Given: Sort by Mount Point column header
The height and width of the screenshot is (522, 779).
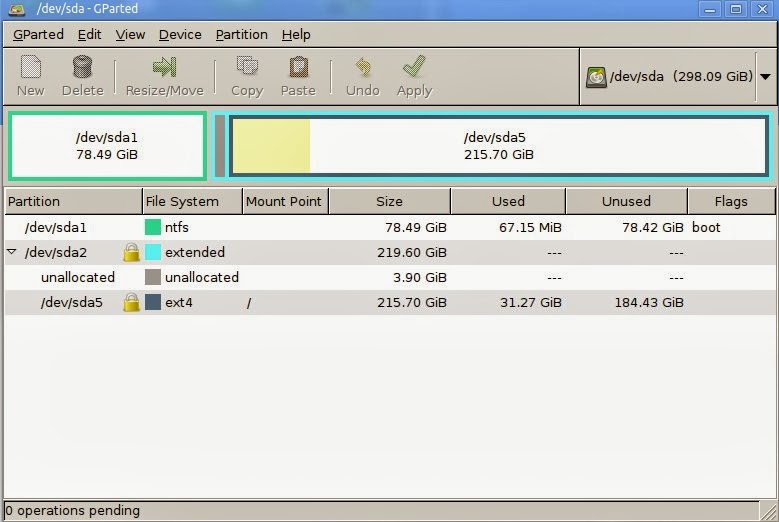Looking at the screenshot, I should [x=286, y=201].
